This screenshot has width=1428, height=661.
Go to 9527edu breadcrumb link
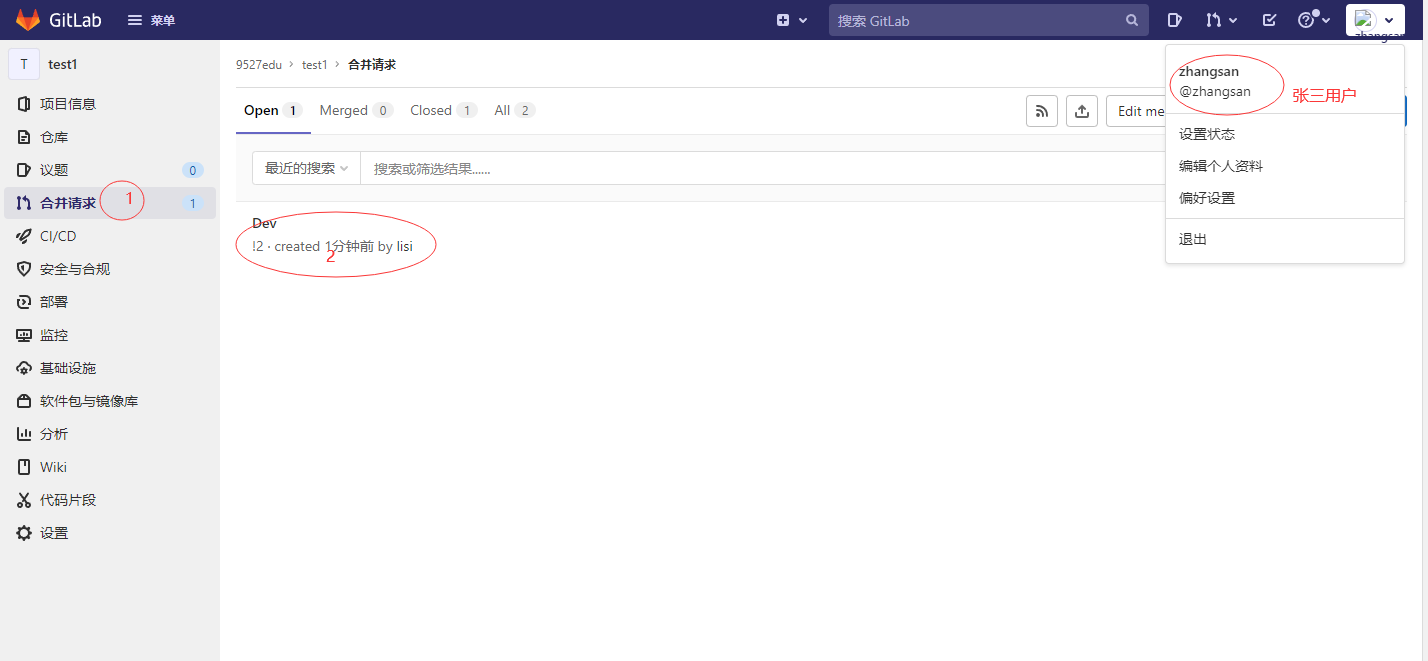tap(259, 65)
